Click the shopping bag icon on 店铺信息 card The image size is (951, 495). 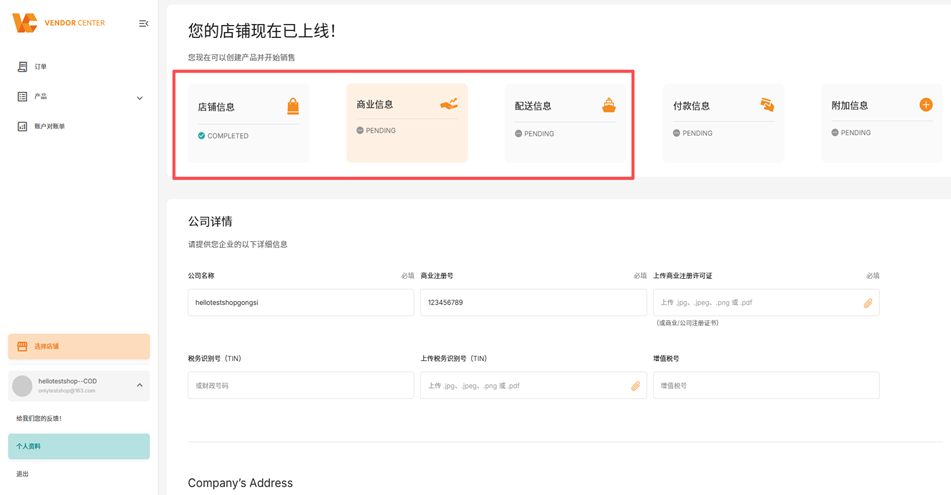coord(293,106)
